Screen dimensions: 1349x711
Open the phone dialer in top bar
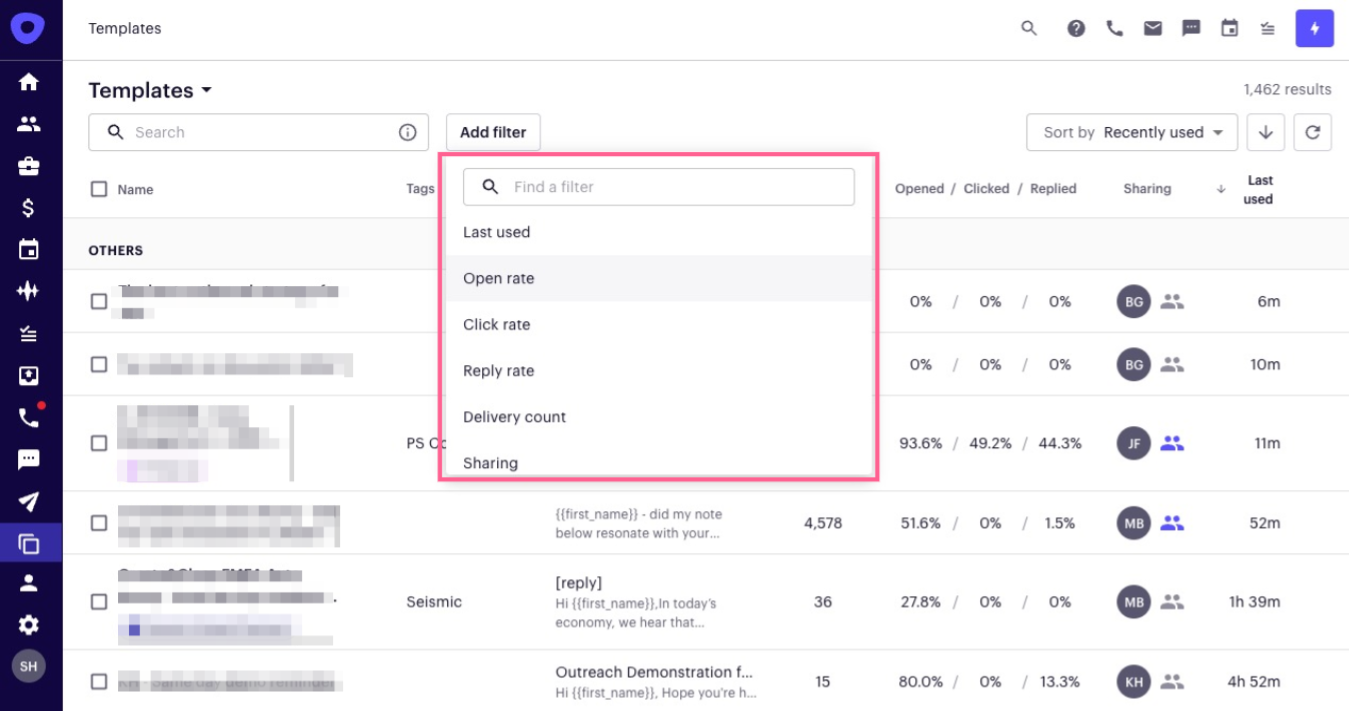point(1115,28)
